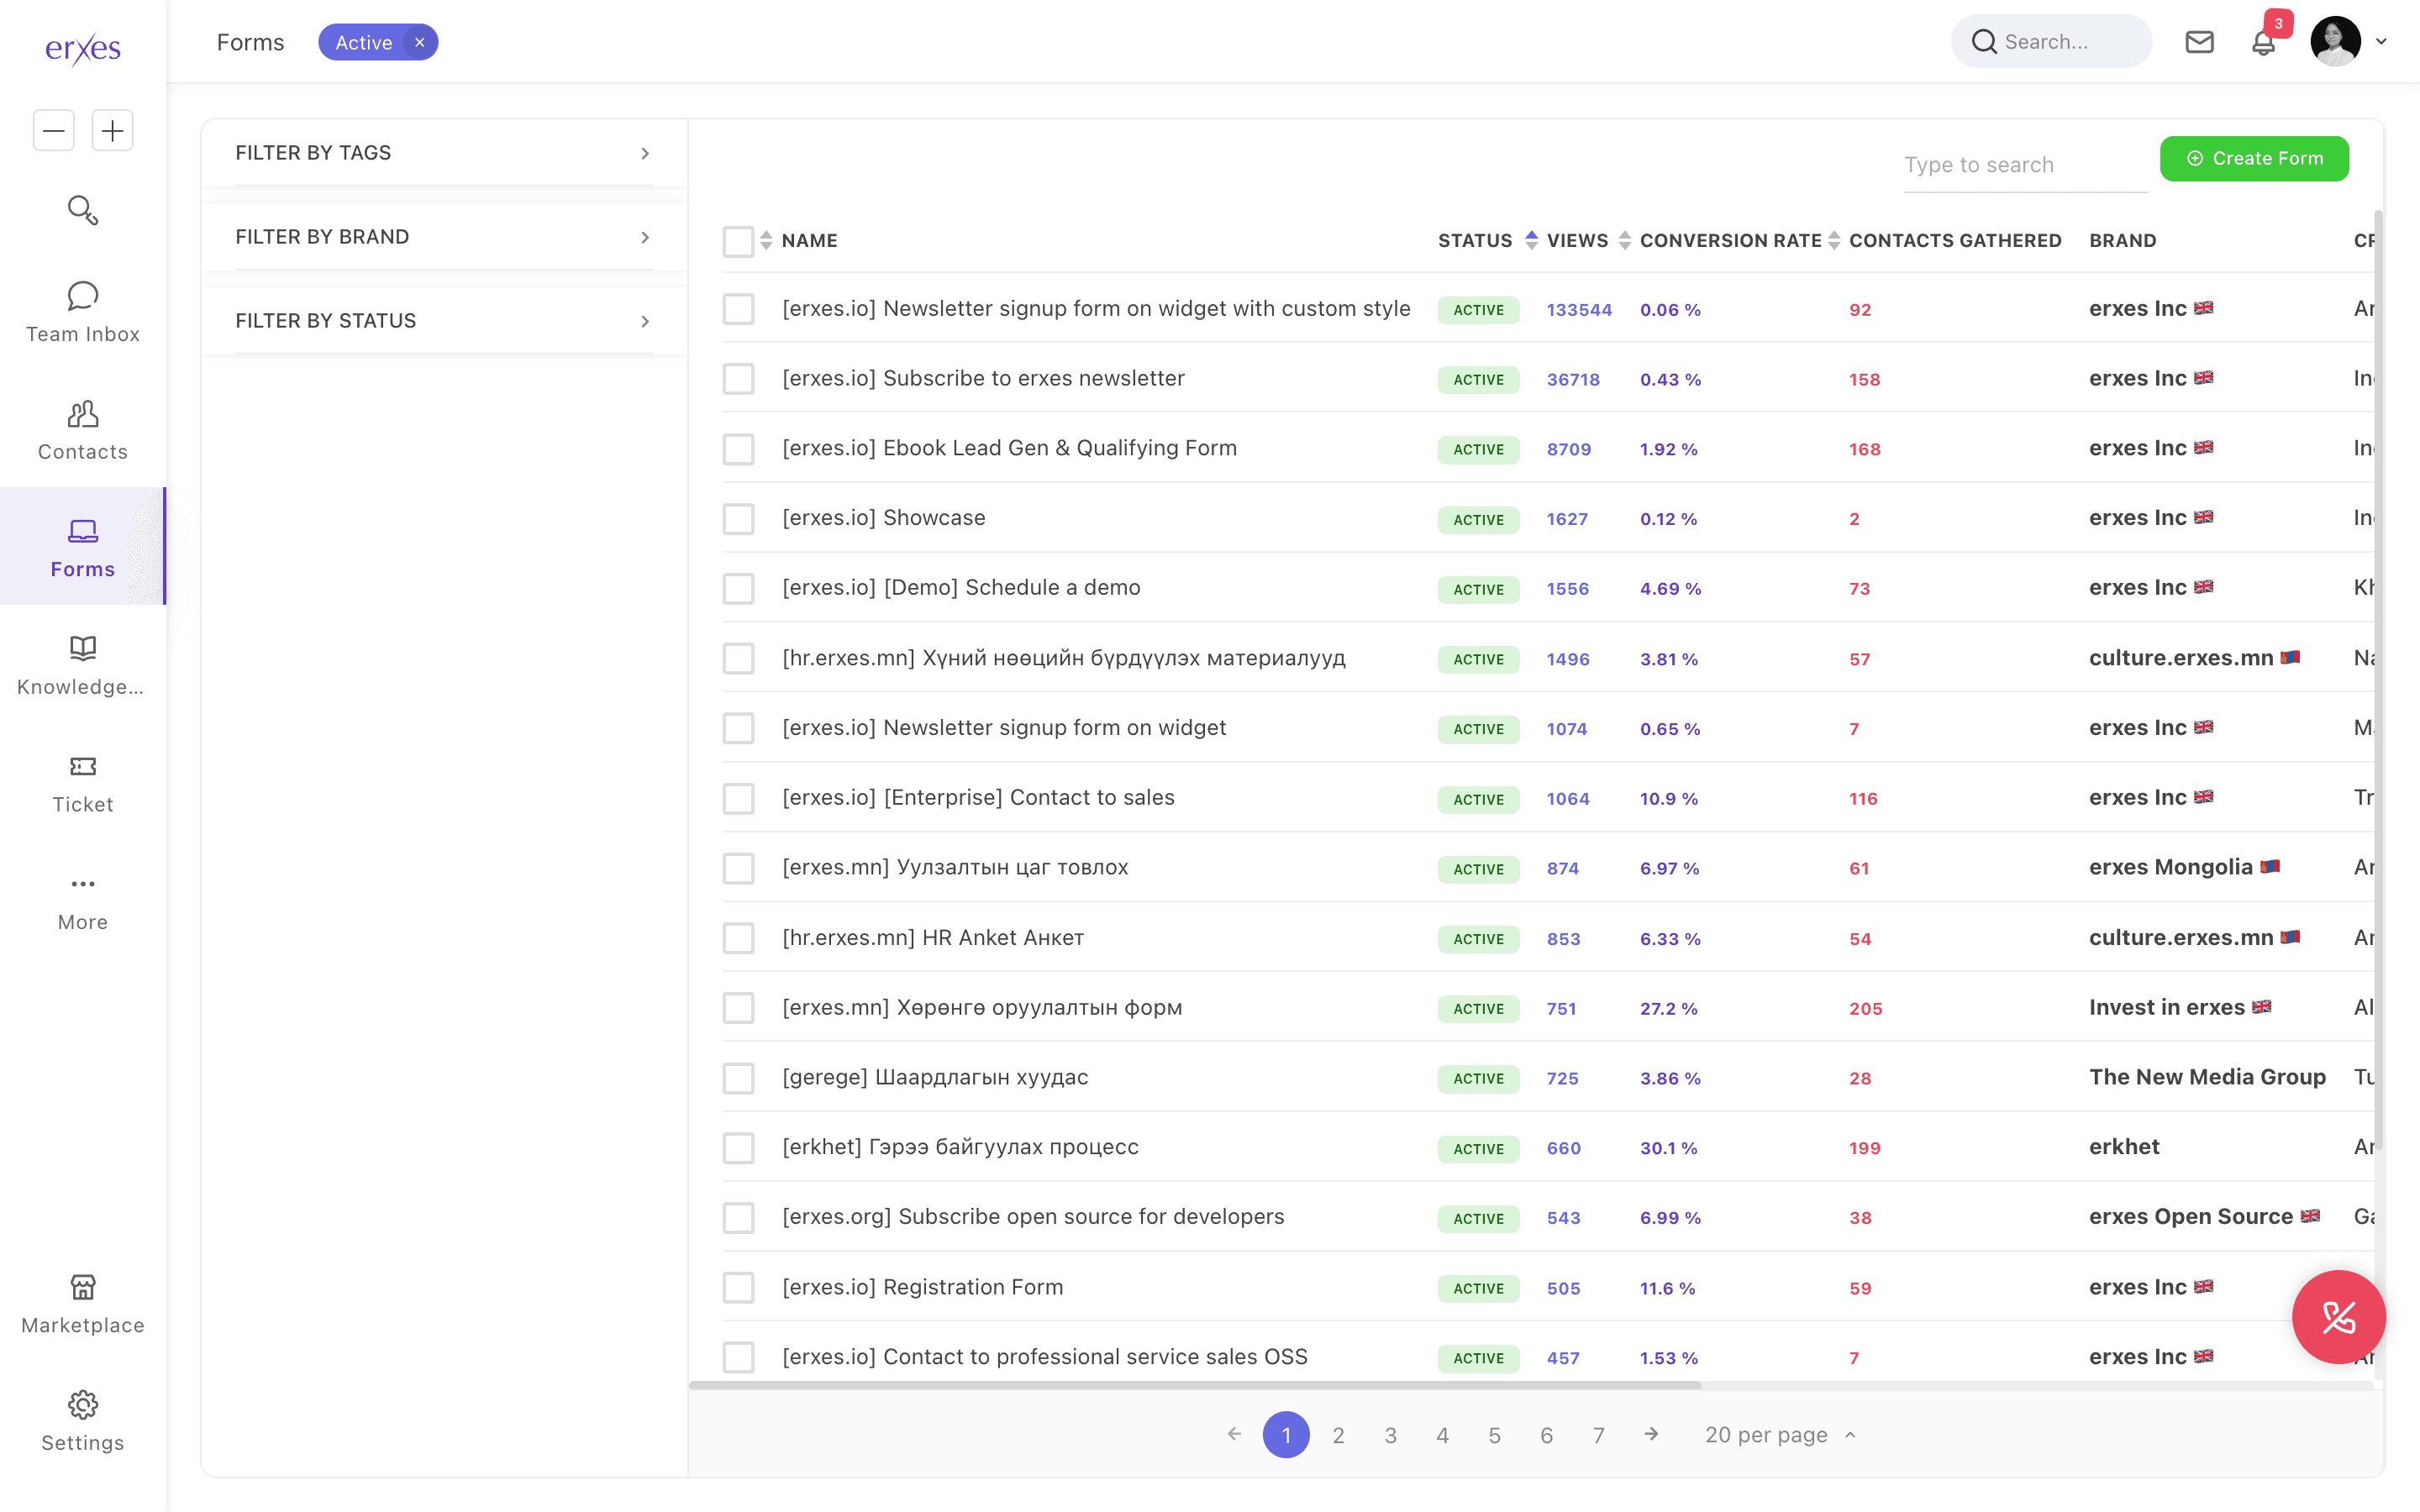This screenshot has height=1512, width=2420.
Task: Click the erxes logo
Action: (x=83, y=48)
